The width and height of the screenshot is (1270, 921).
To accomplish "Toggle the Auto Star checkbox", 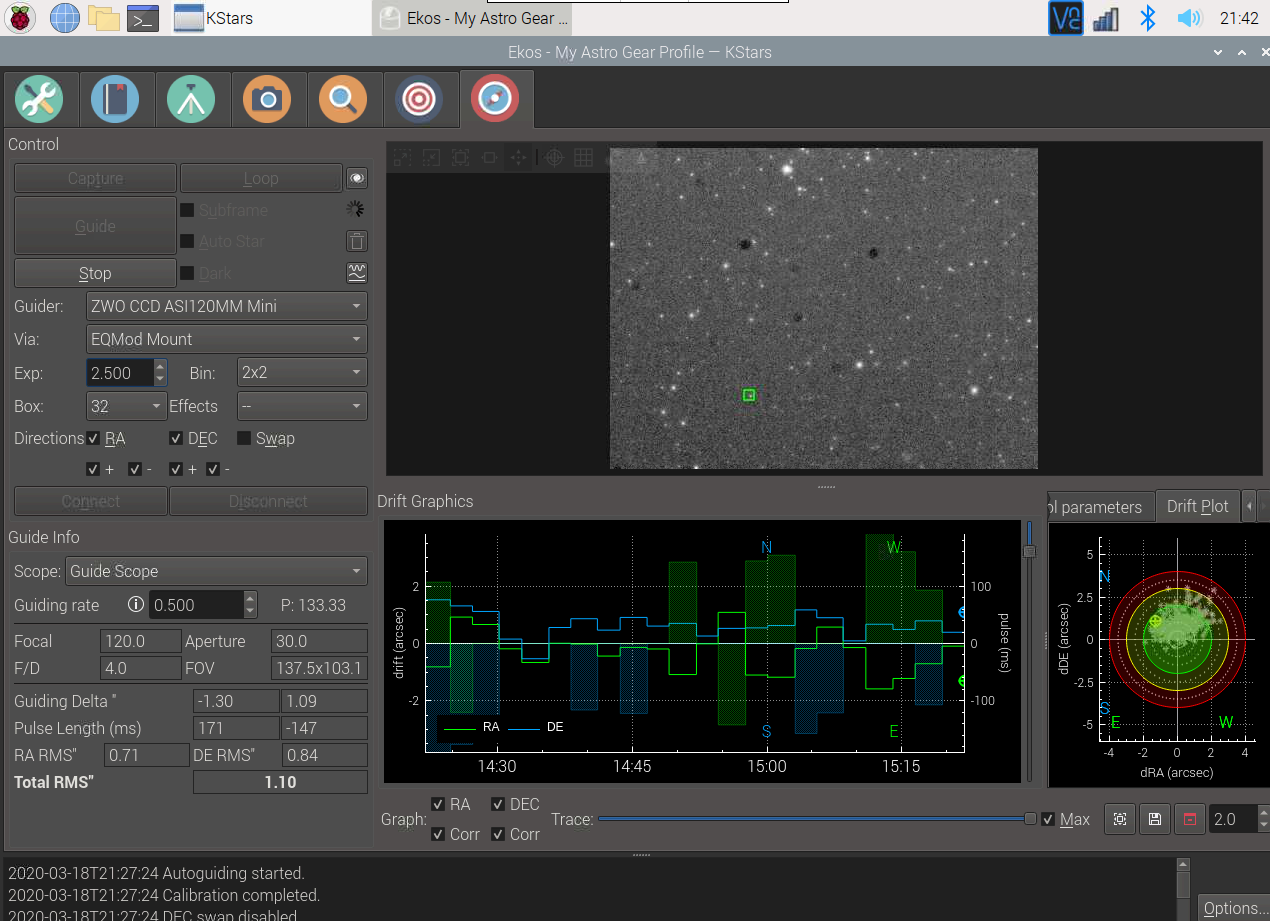I will click(x=187, y=241).
